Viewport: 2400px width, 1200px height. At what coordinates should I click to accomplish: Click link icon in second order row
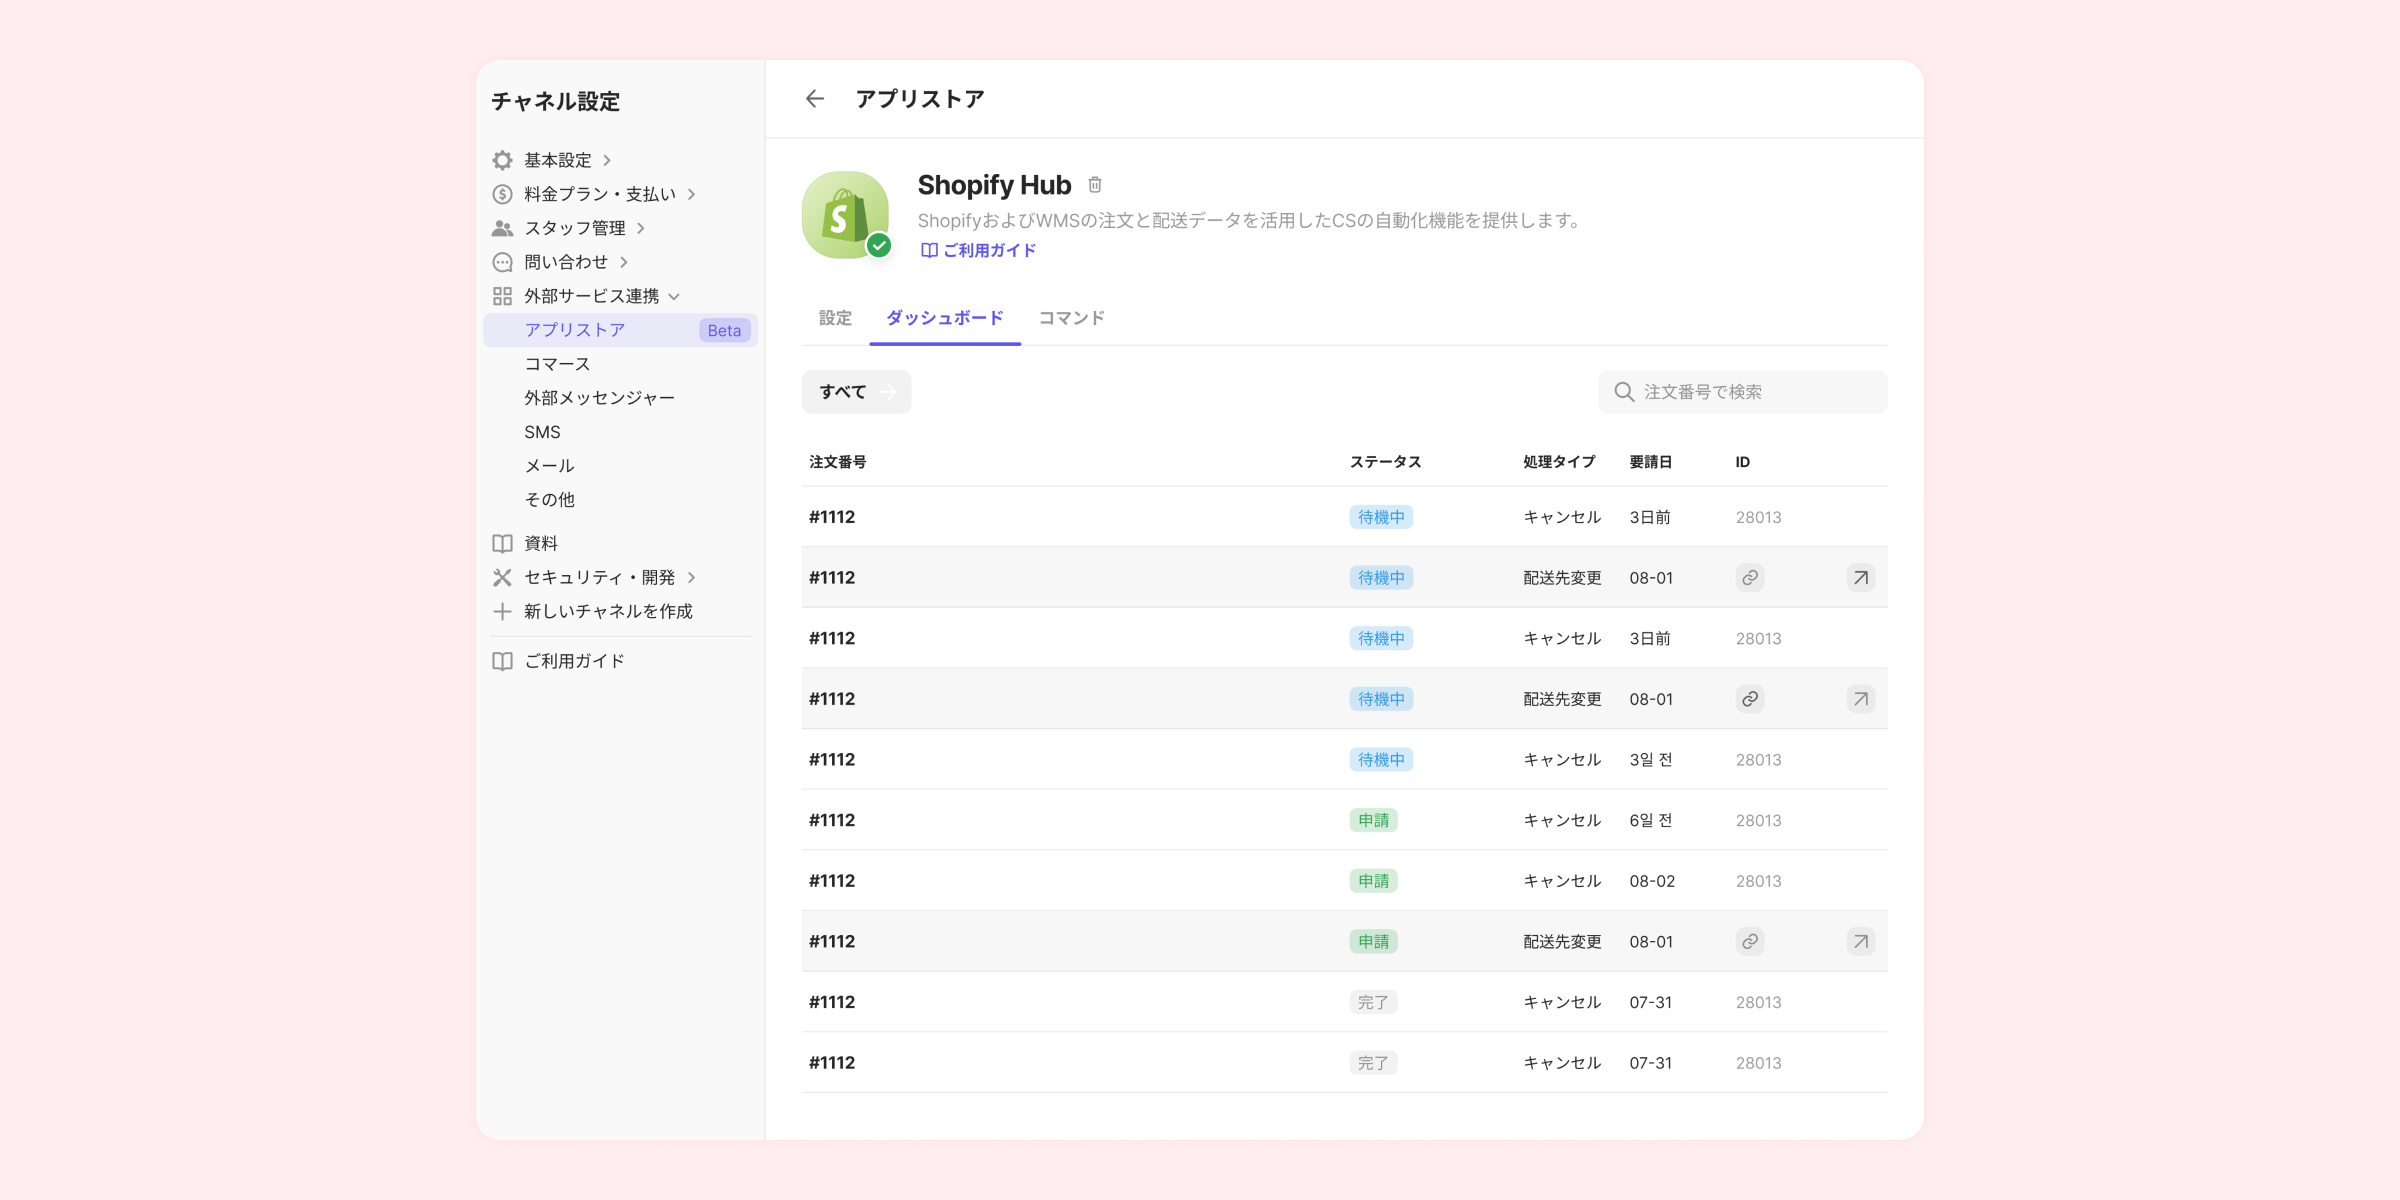pos(1750,578)
